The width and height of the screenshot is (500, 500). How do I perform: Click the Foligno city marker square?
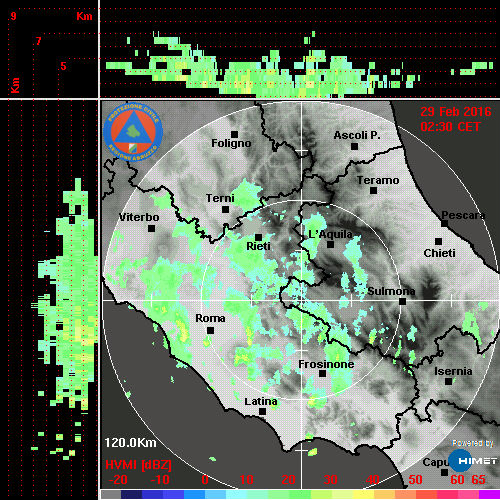click(234, 134)
